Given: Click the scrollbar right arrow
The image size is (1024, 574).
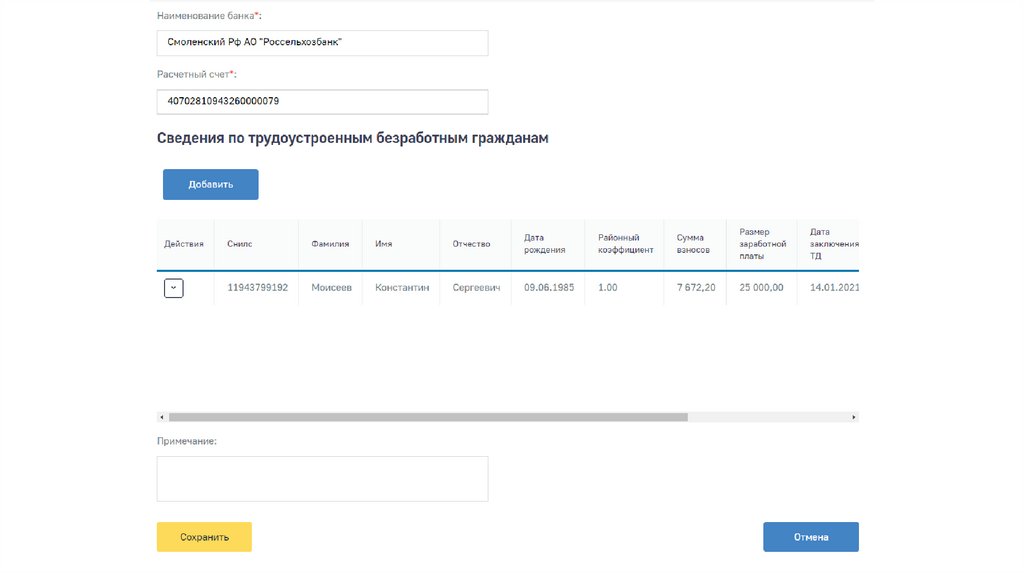Looking at the screenshot, I should point(853,417).
